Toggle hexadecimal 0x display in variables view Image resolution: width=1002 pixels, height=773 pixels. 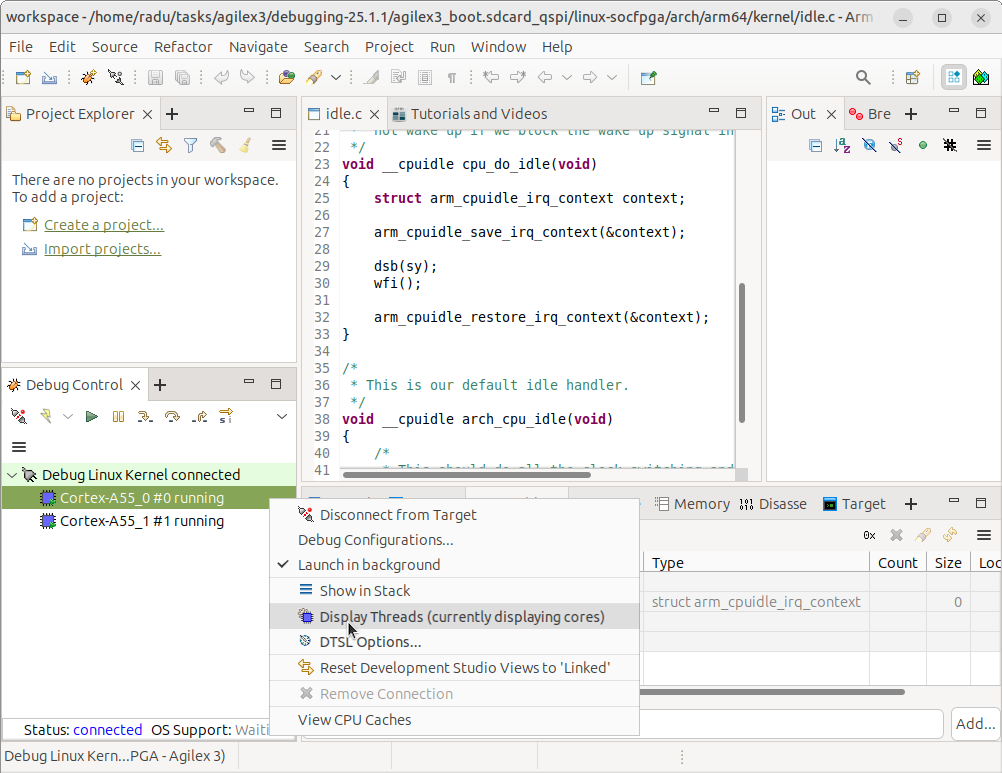point(869,536)
